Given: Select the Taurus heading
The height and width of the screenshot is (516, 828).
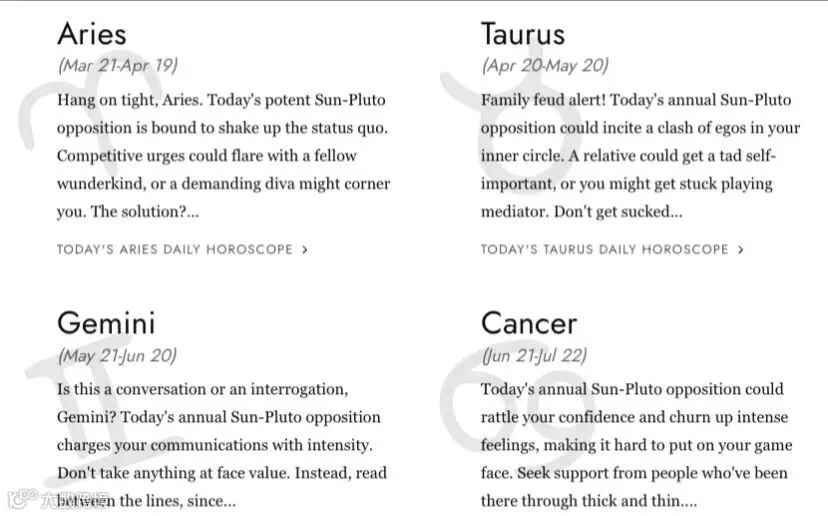Looking at the screenshot, I should (523, 34).
